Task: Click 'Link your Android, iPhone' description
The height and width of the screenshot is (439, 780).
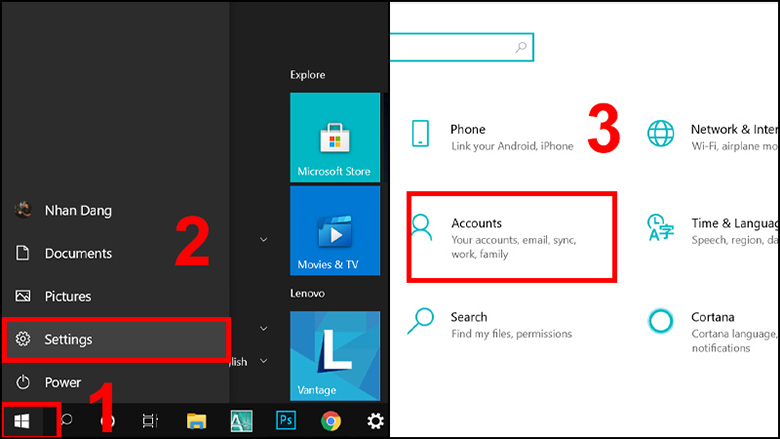Action: [x=512, y=146]
